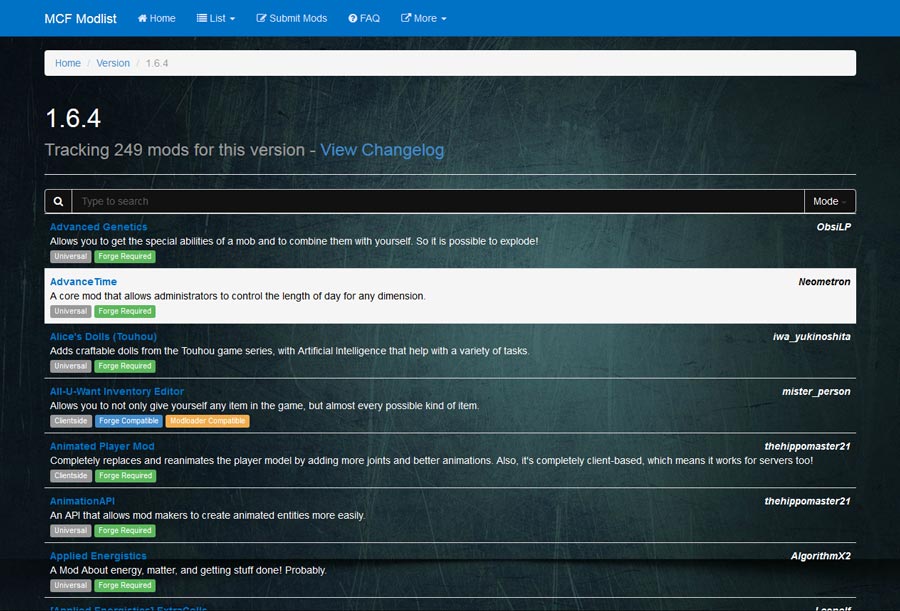This screenshot has height=611, width=900.
Task: Click the search magnifier icon
Action: click(59, 202)
